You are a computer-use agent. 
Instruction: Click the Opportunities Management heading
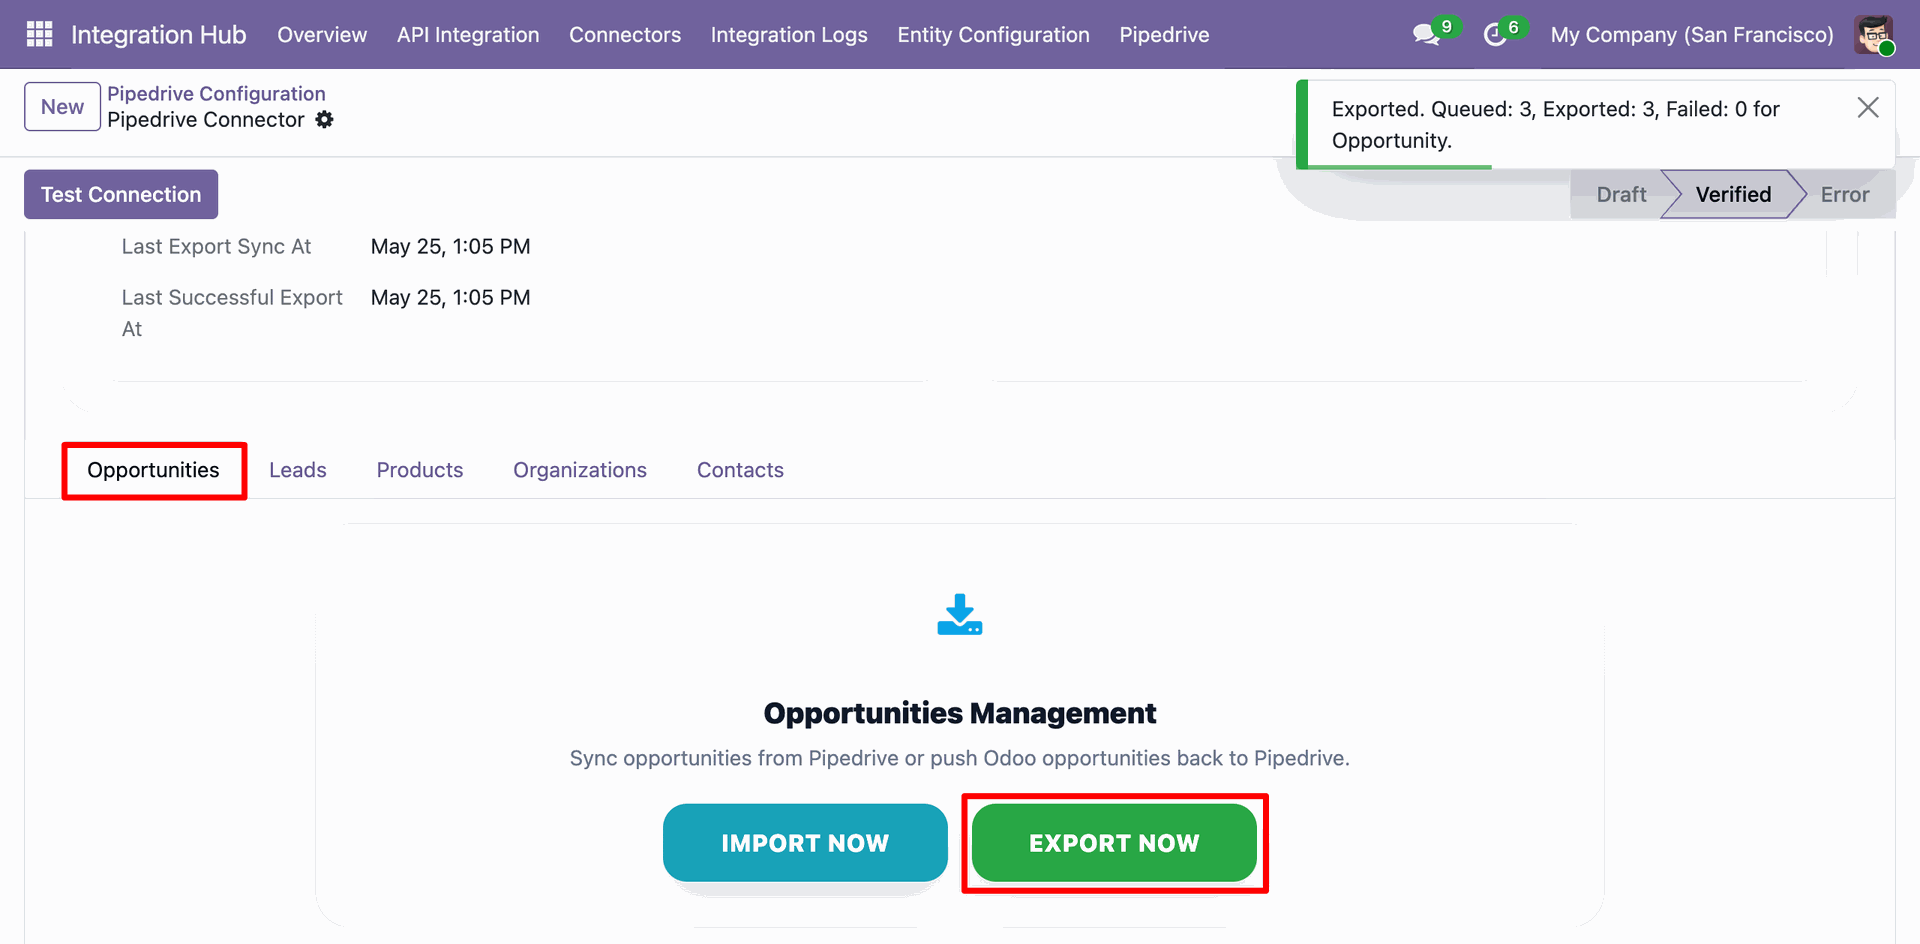point(960,713)
